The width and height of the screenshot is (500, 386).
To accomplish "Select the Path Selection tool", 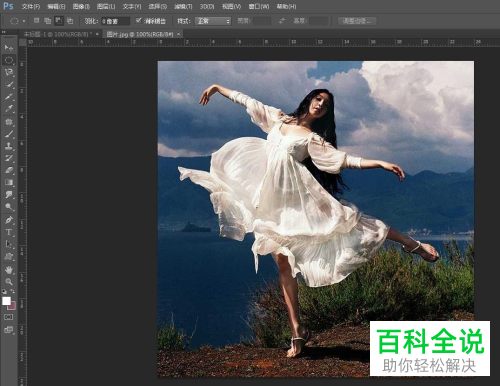I will (9, 244).
